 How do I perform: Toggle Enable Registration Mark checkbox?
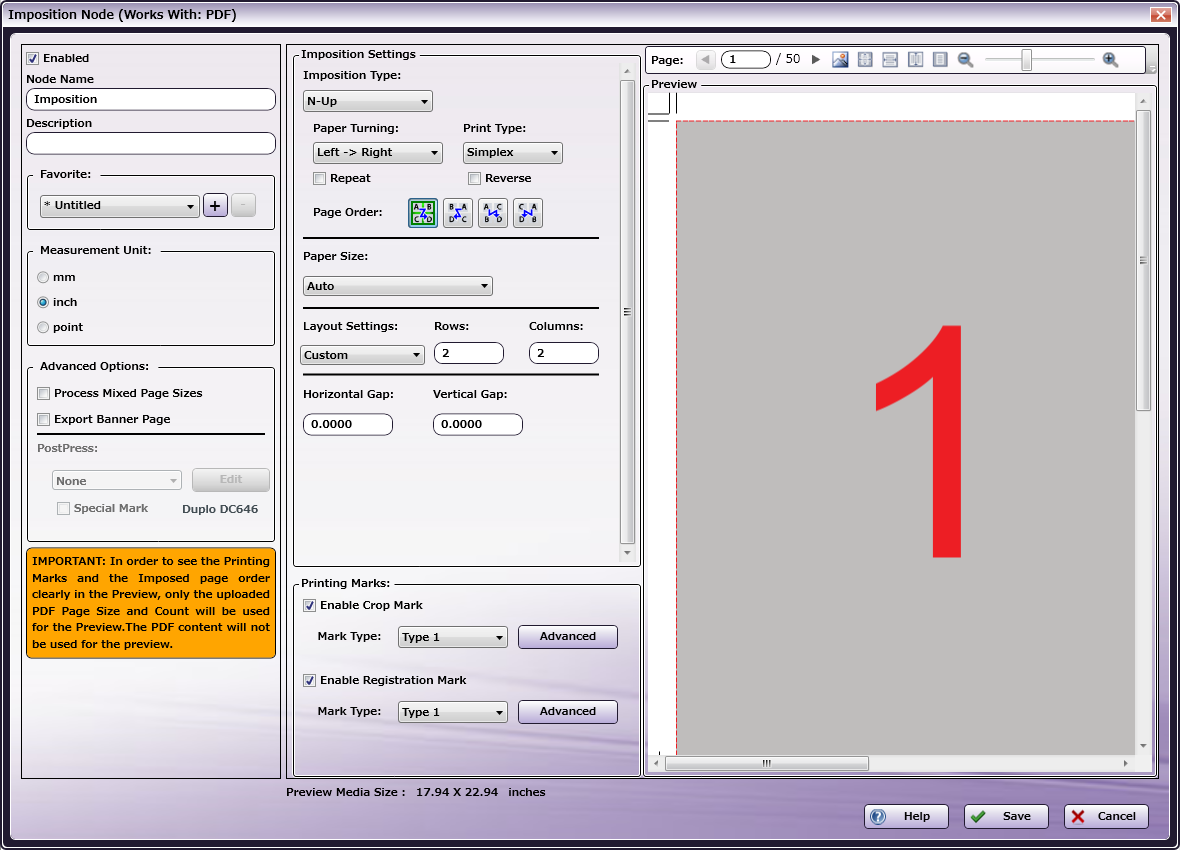tap(309, 681)
